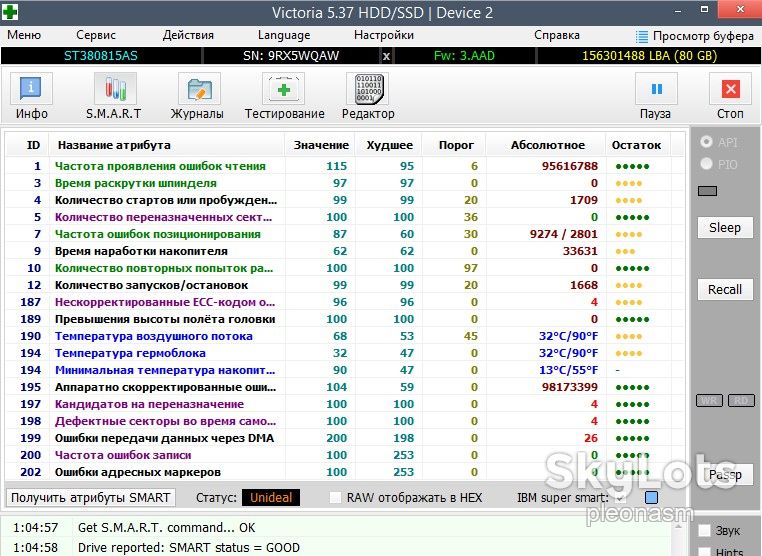
Task: Click absolute value 95616788
Action: [570, 166]
